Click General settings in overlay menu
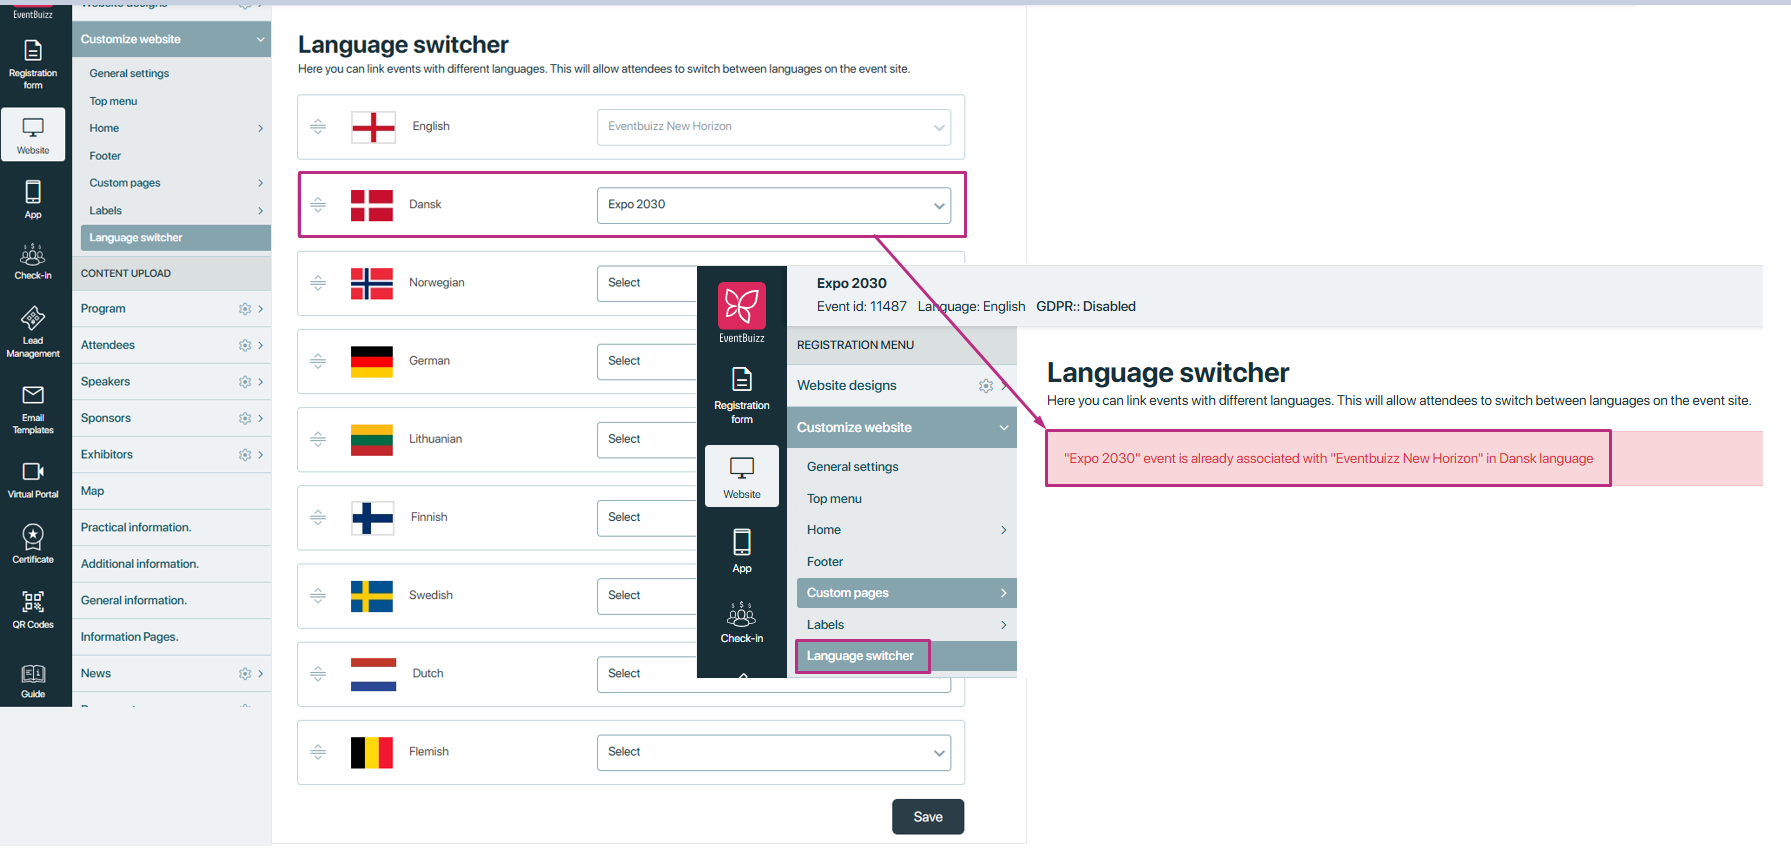This screenshot has width=1791, height=852. (x=853, y=467)
